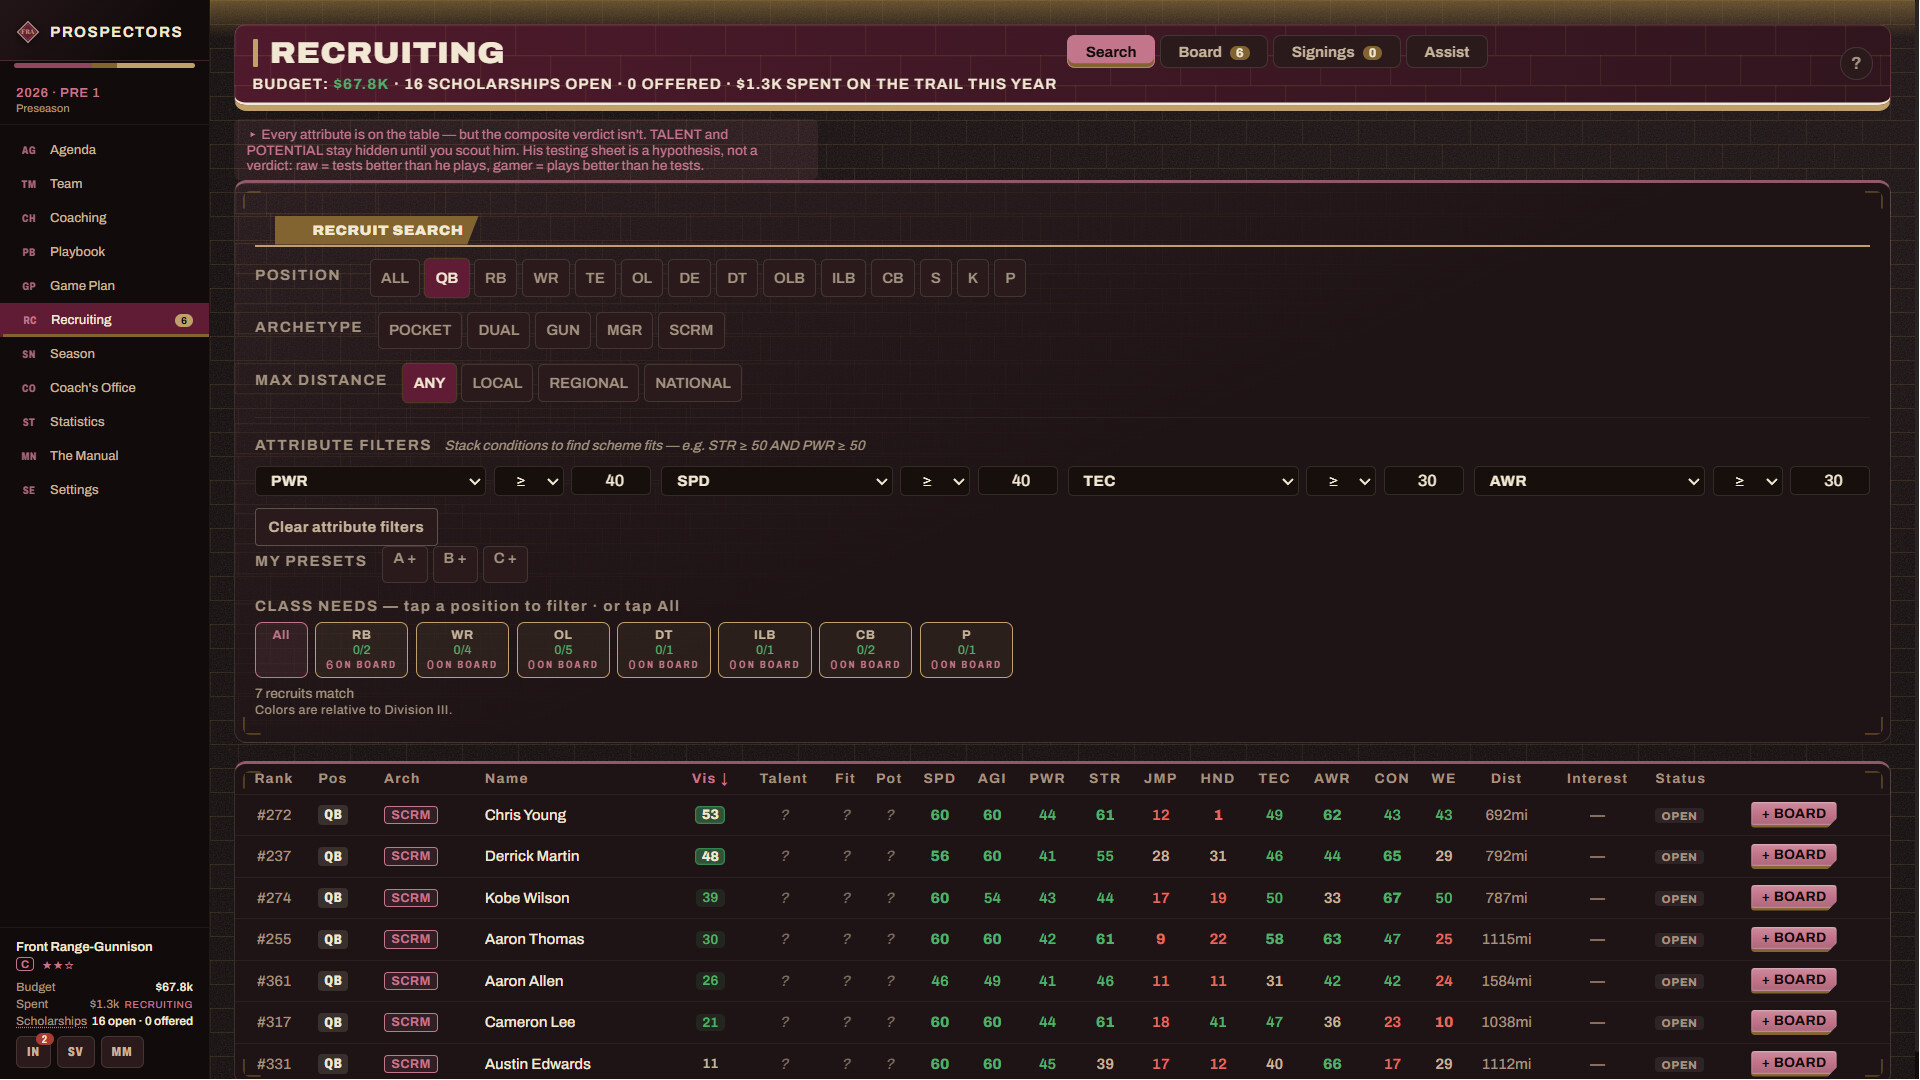1920x1080 pixels.
Task: Open the AWR attribute dropdown
Action: point(1589,481)
